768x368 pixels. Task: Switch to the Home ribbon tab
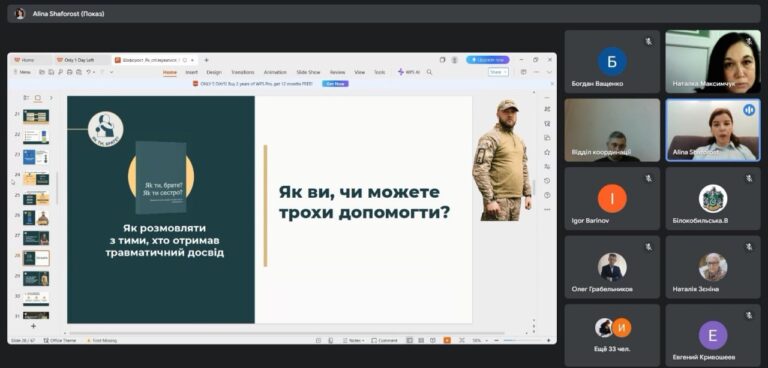pyautogui.click(x=170, y=72)
